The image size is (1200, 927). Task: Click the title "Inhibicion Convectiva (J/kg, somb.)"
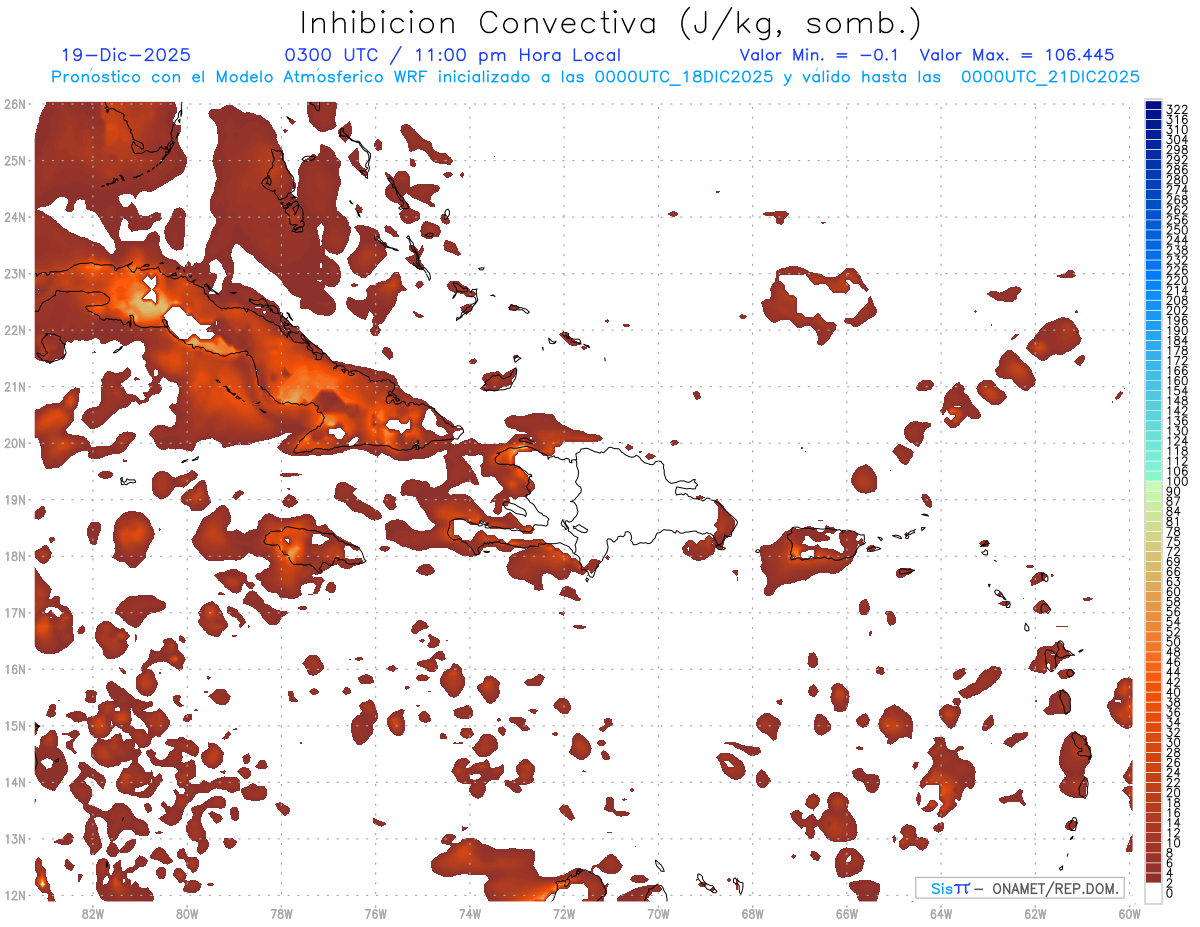611,23
